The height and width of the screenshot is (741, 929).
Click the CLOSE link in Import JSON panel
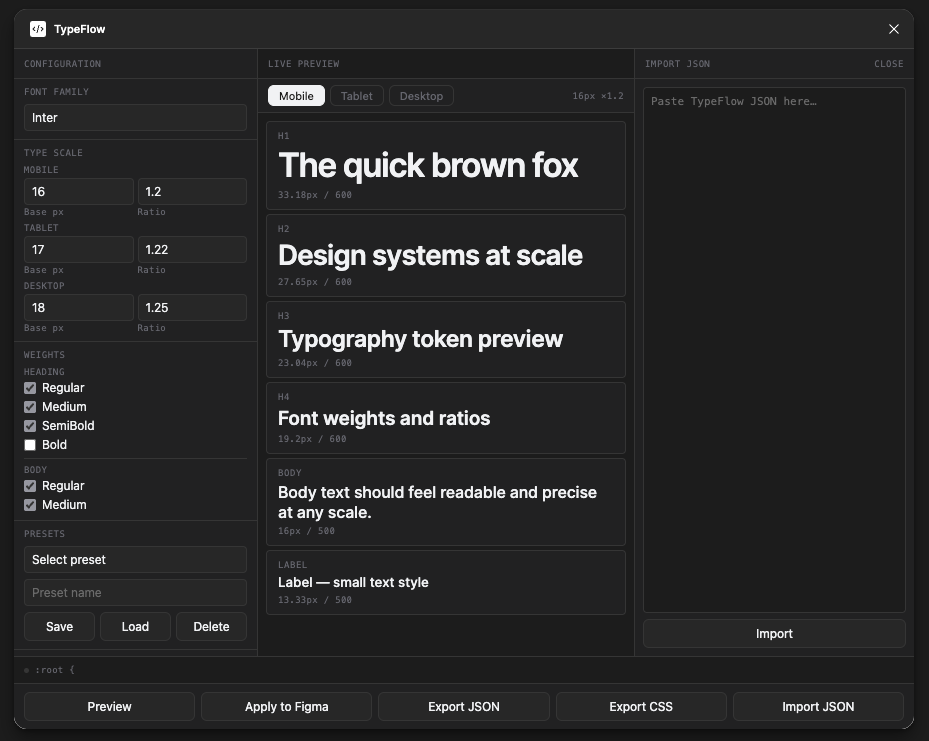[889, 64]
